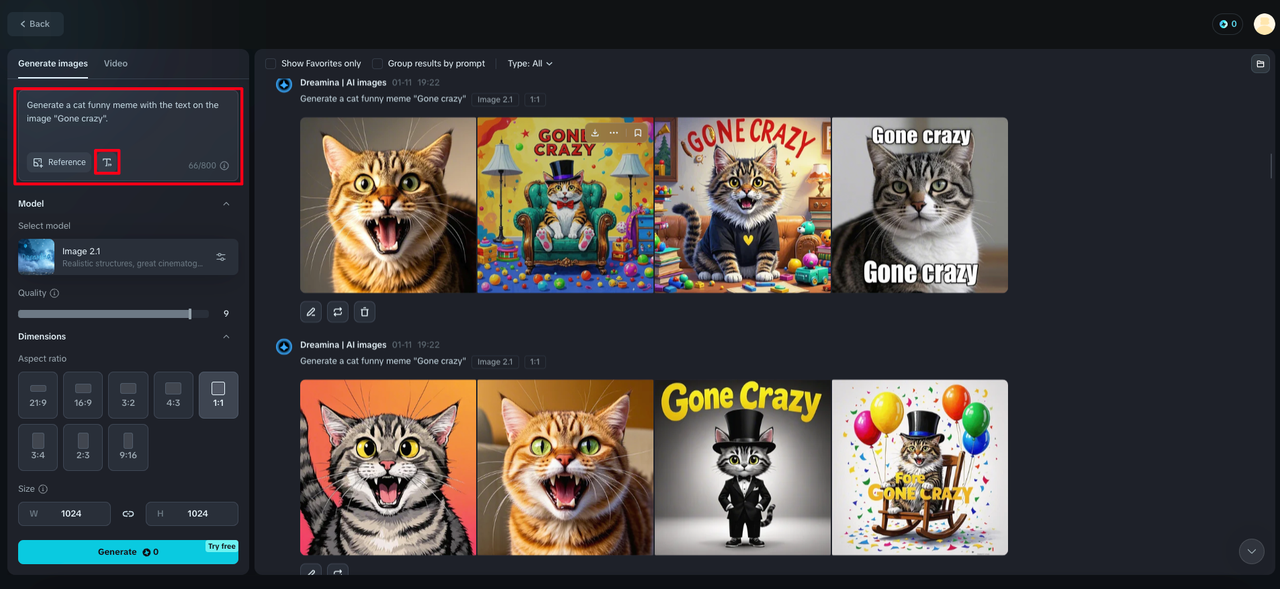This screenshot has width=1280, height=589.
Task: Switch to the Video tab
Action: (x=116, y=63)
